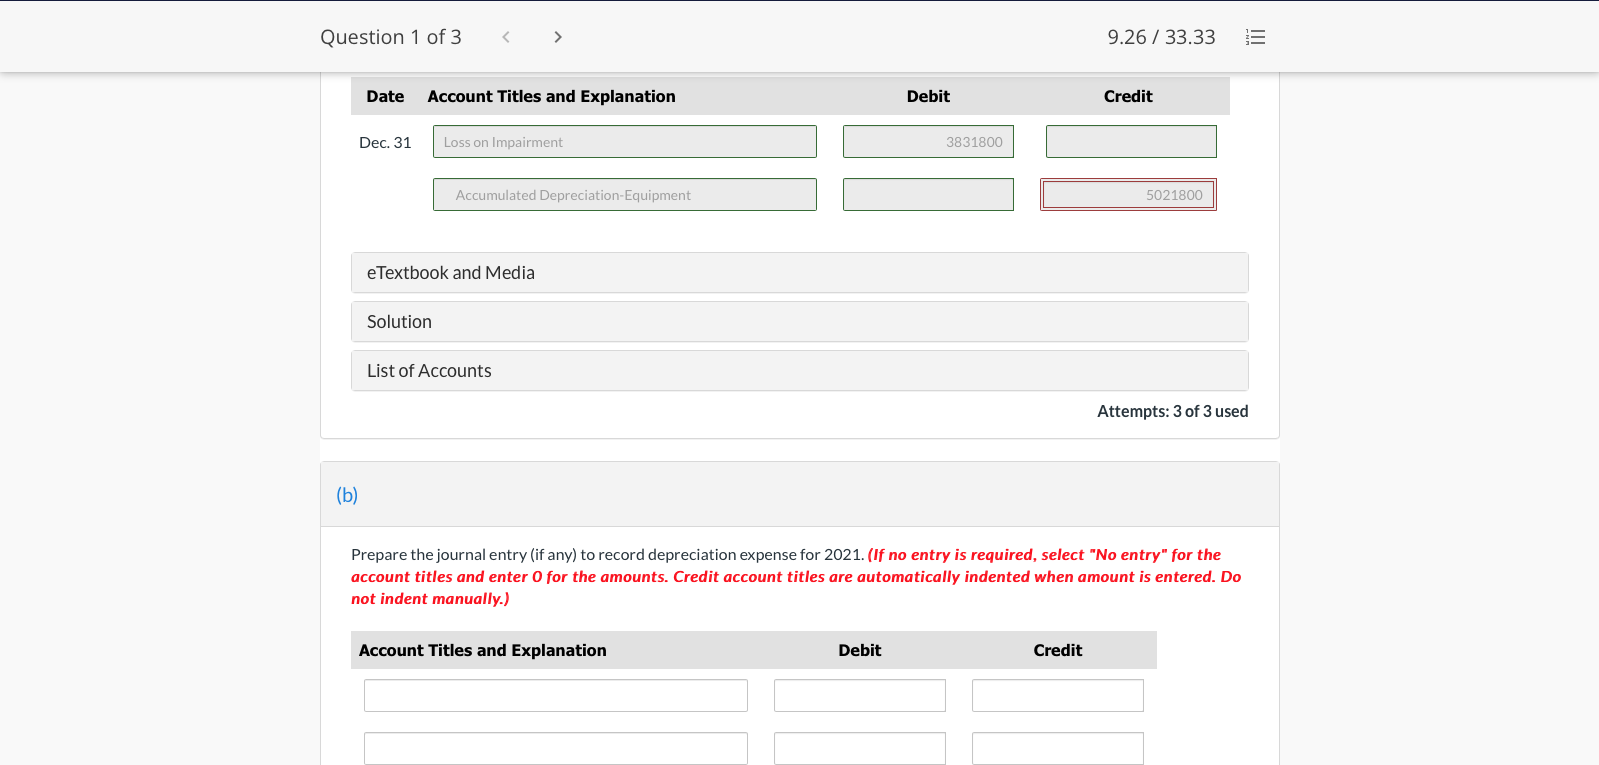Click the Accumulated Depreciation-Equipment account field
The height and width of the screenshot is (765, 1599).
(625, 195)
